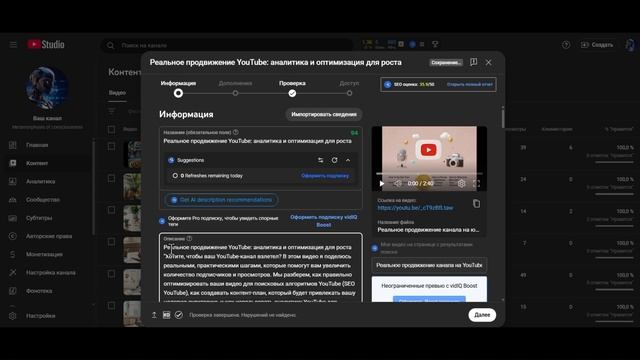The image size is (640, 360).
Task: Click the Создать button in the top bar
Action: pos(597,45)
